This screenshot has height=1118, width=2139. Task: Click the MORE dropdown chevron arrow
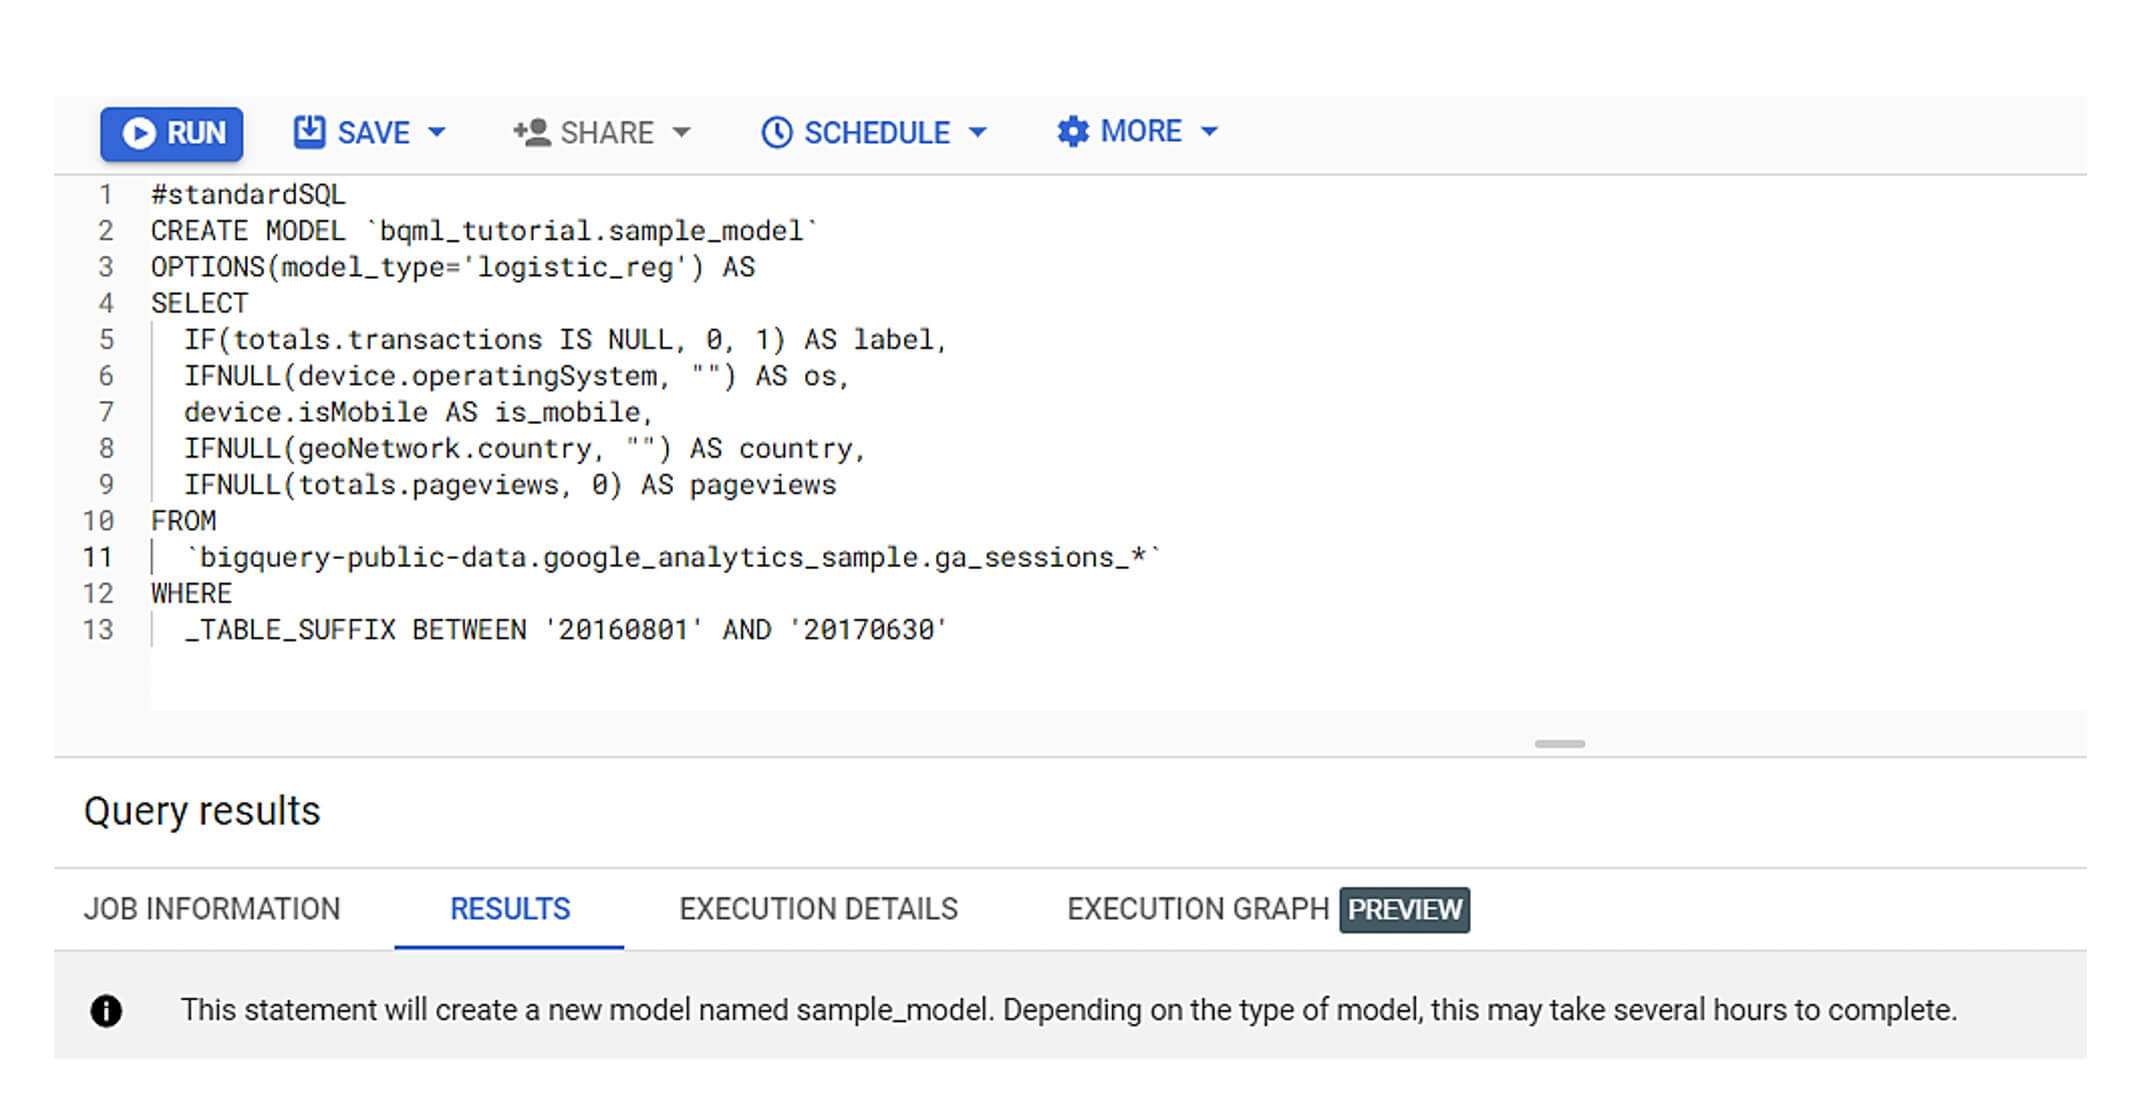coord(1208,132)
